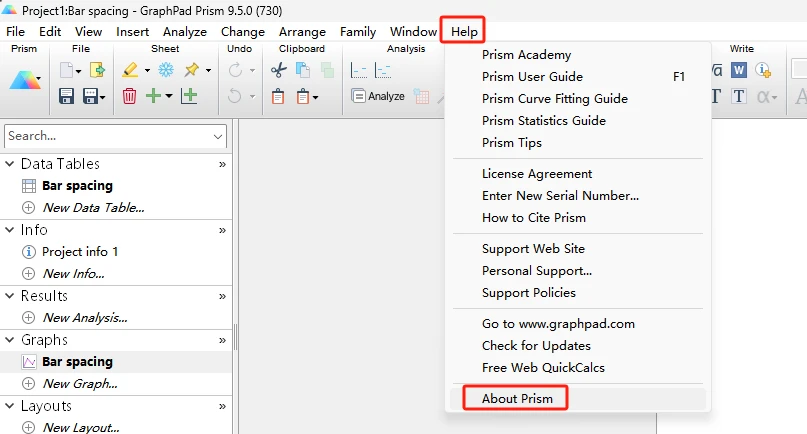The image size is (807, 434).
Task: Click the plus icon beside New Analysis
Action: [x=29, y=318]
